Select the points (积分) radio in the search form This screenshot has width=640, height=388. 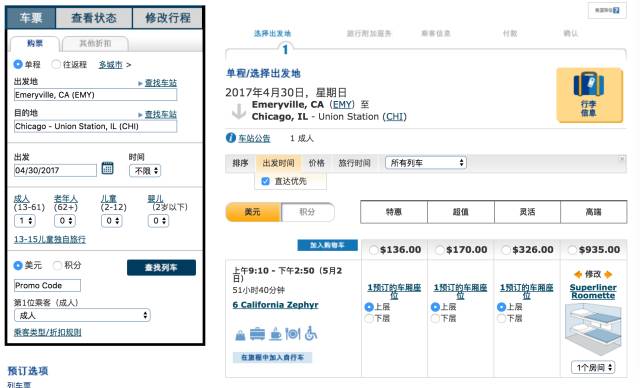[58, 265]
